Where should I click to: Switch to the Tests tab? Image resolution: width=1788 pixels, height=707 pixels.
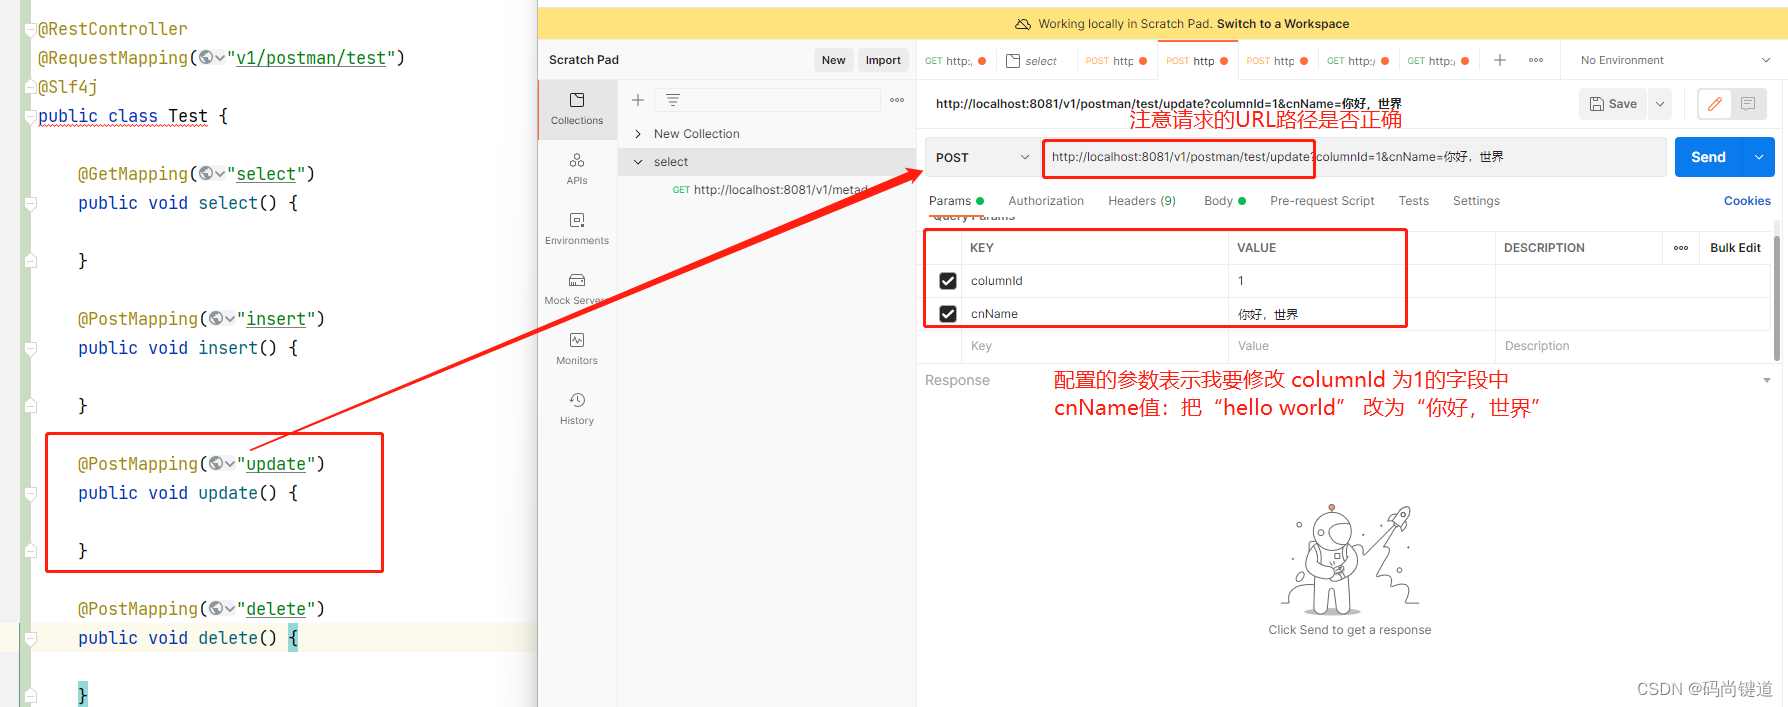pos(1413,201)
